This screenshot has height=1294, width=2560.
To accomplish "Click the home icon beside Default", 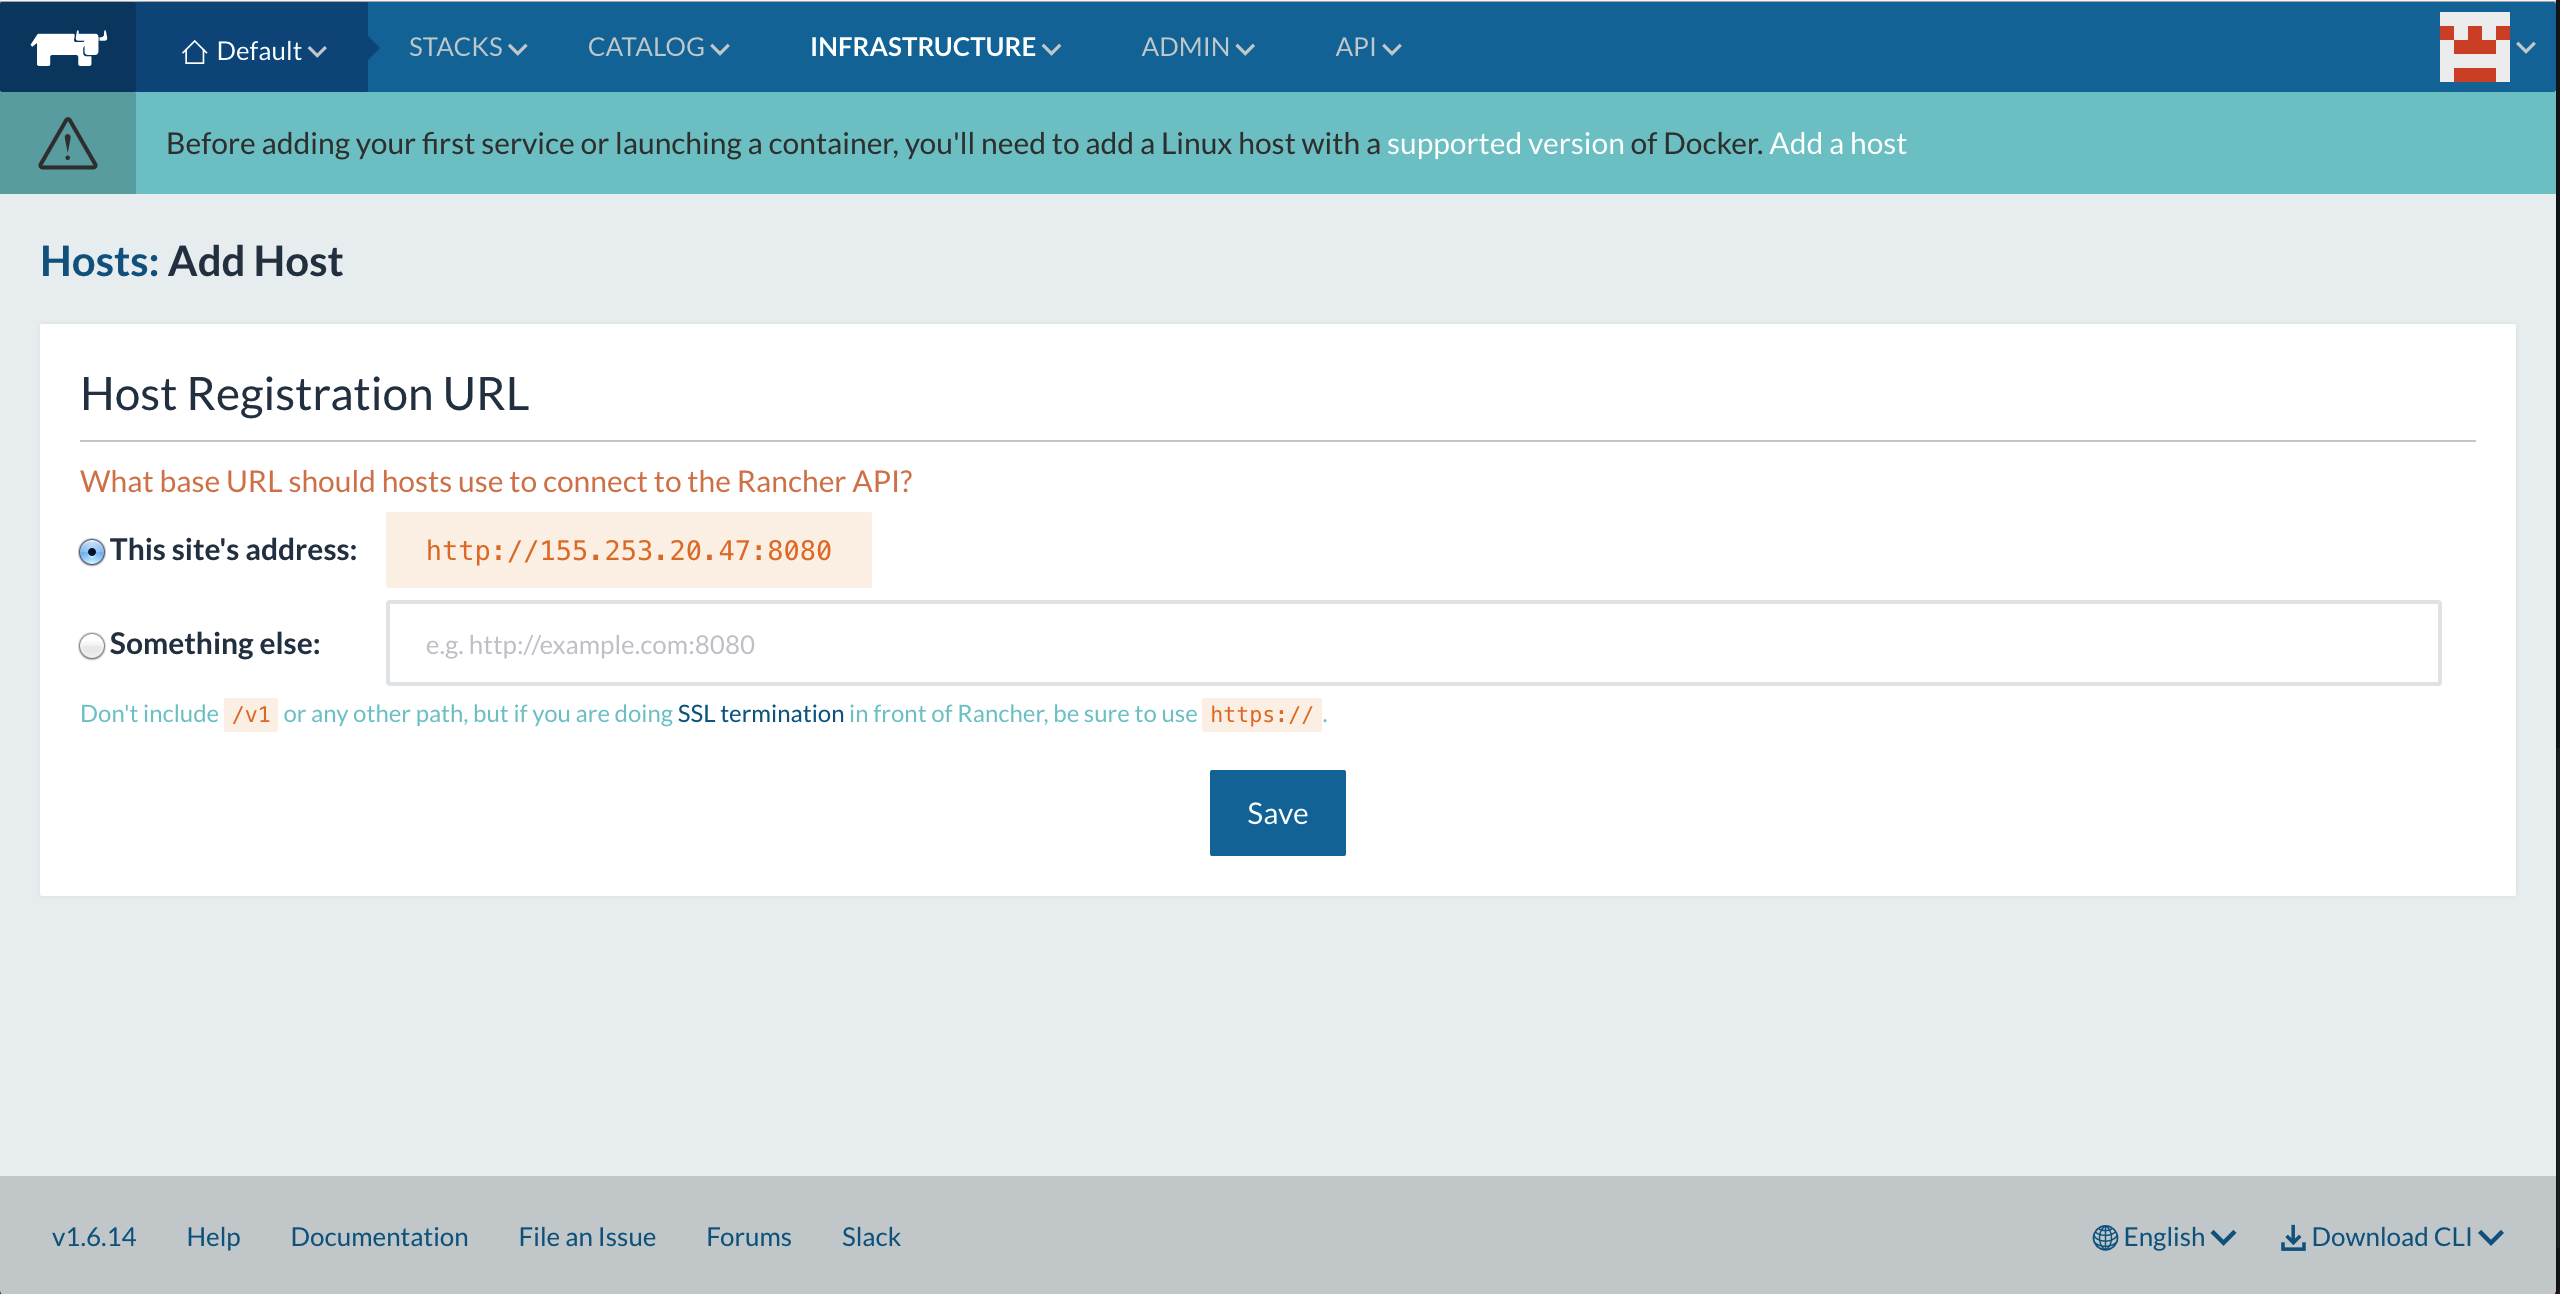I will click(194, 51).
